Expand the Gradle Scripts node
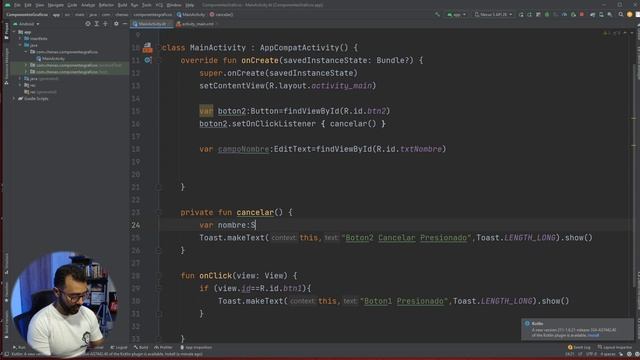Image resolution: width=640 pixels, height=360 pixels. [x=14, y=98]
